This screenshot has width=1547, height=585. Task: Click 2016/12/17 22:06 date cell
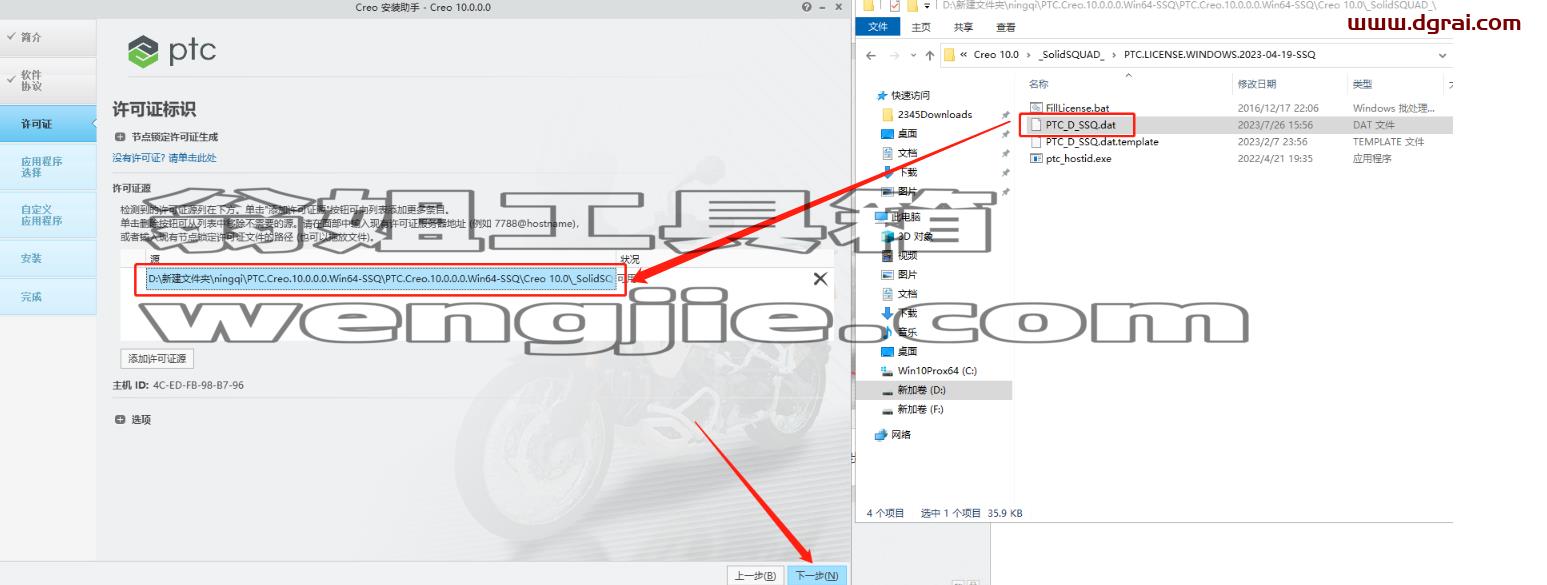pyautogui.click(x=1278, y=108)
